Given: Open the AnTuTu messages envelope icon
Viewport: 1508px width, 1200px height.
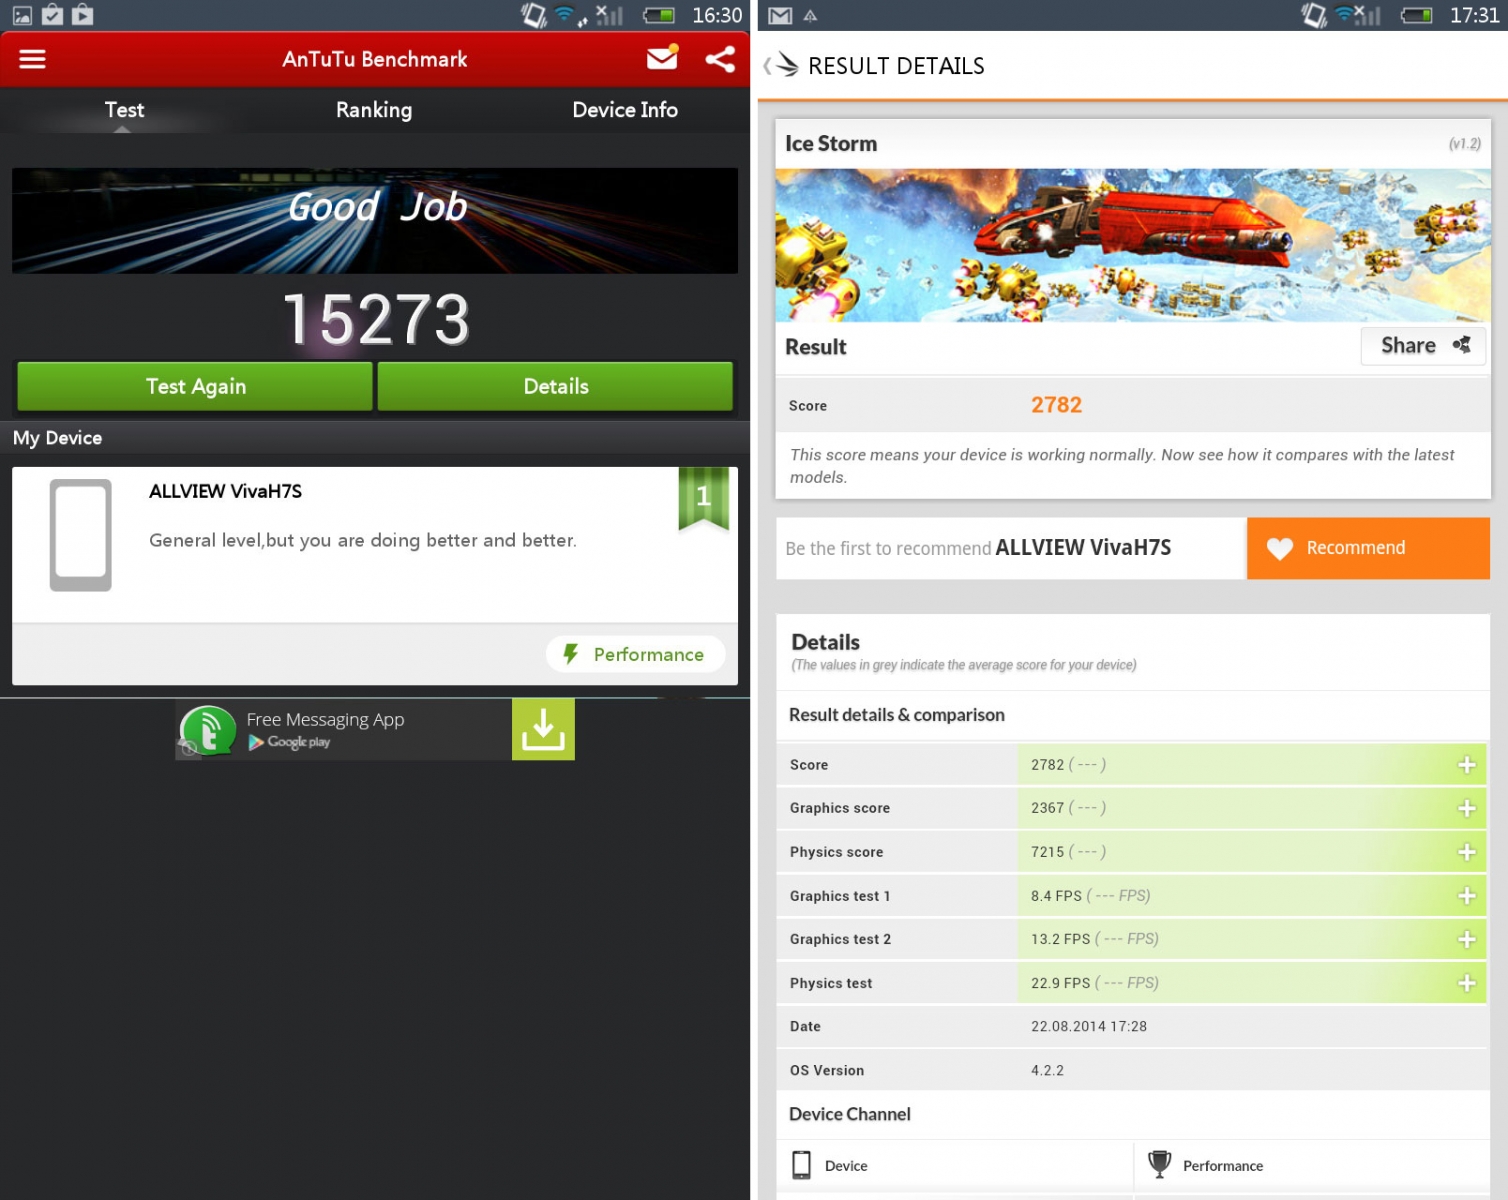Looking at the screenshot, I should coord(662,58).
